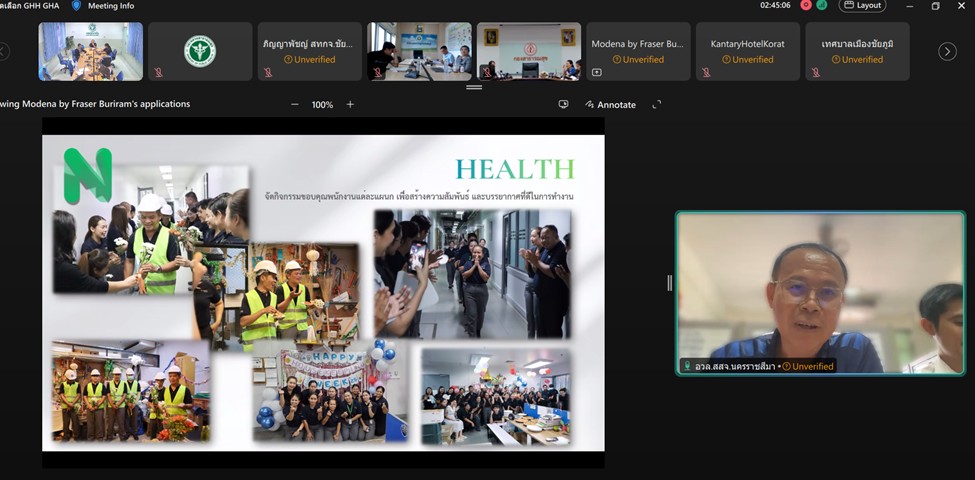Click muted mic icon on KantaryHotelKorat tile
The height and width of the screenshot is (480, 975).
(x=707, y=72)
